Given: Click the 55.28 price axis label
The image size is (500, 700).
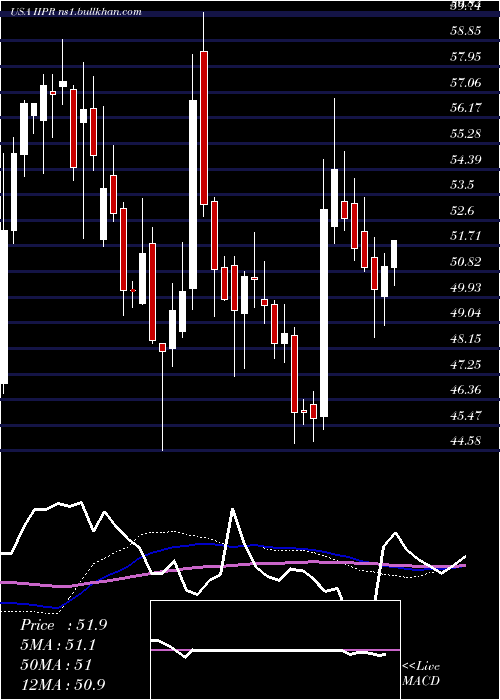Looking at the screenshot, I should click(467, 133).
